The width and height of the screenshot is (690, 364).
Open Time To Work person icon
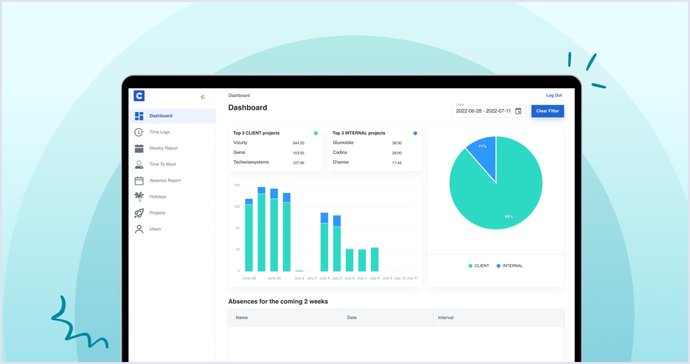[x=139, y=164]
